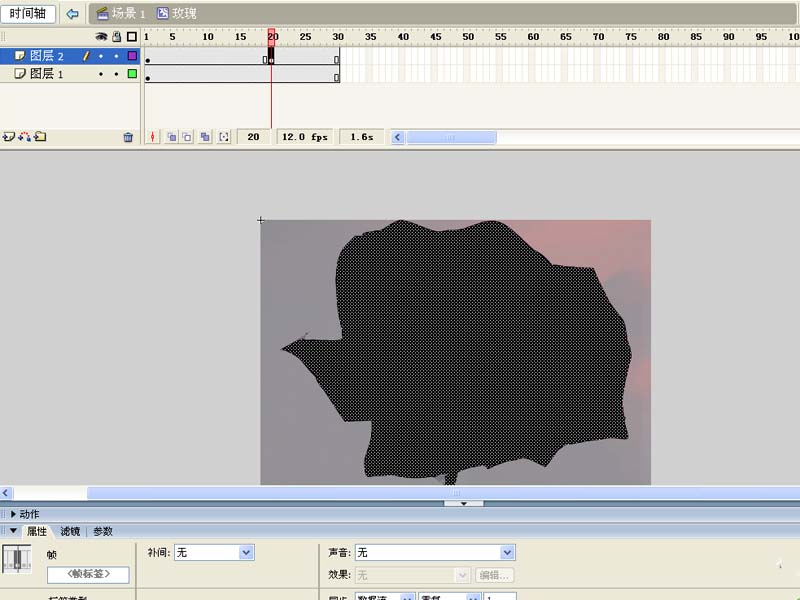Click the layer page icon of 图层 2
Screen dimensions: 800x600
point(20,56)
